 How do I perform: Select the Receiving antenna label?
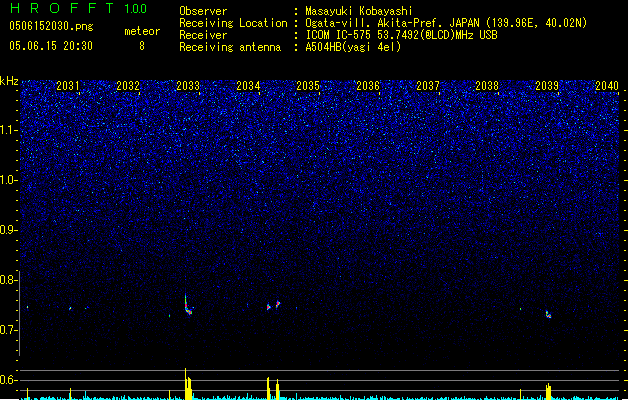click(x=230, y=47)
